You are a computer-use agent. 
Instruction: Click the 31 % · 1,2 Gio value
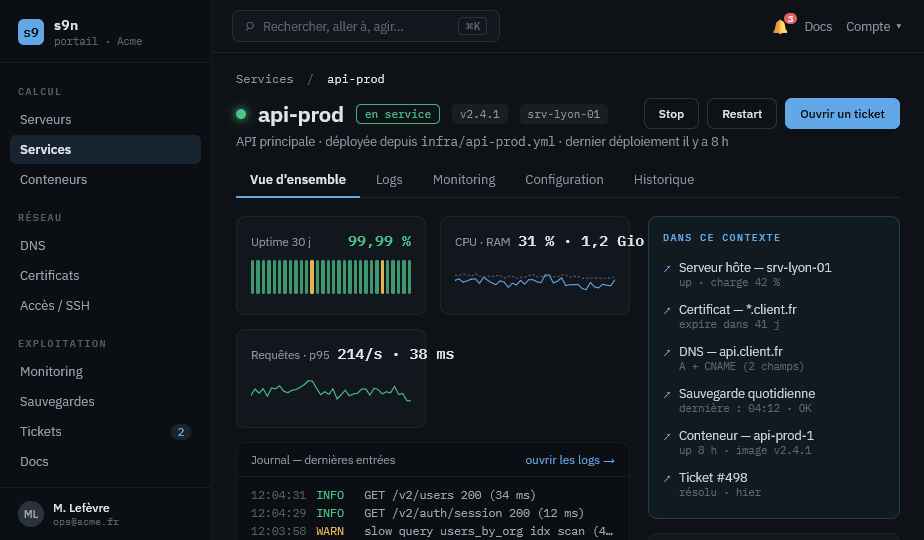(581, 241)
